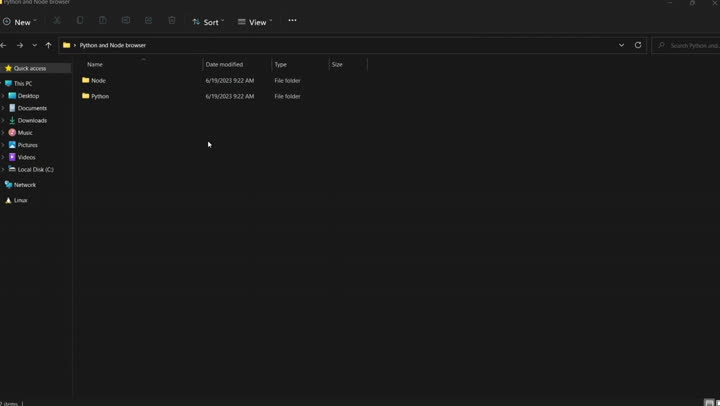This screenshot has height=406, width=720.
Task: Click the Rename icon in toolbar
Action: click(125, 21)
